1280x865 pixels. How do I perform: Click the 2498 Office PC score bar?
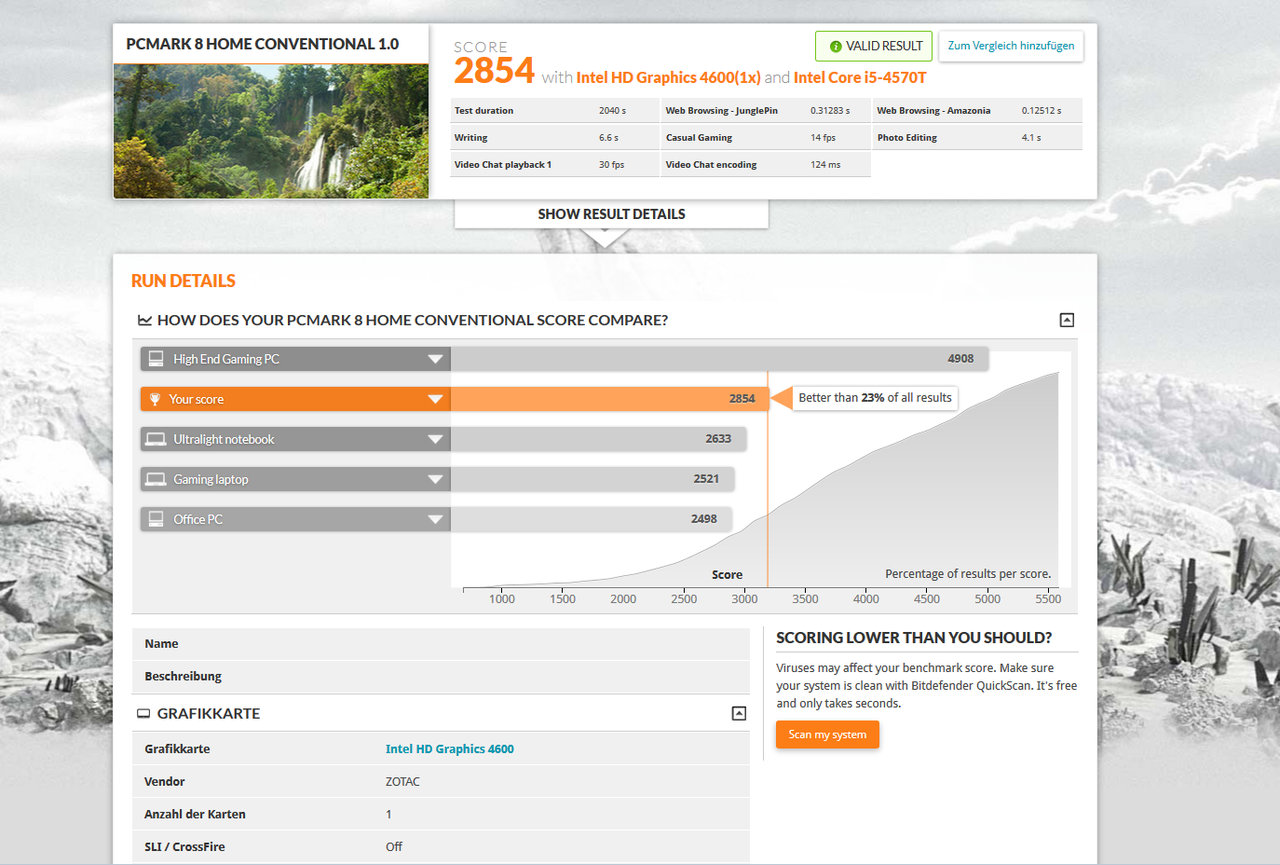(x=591, y=519)
